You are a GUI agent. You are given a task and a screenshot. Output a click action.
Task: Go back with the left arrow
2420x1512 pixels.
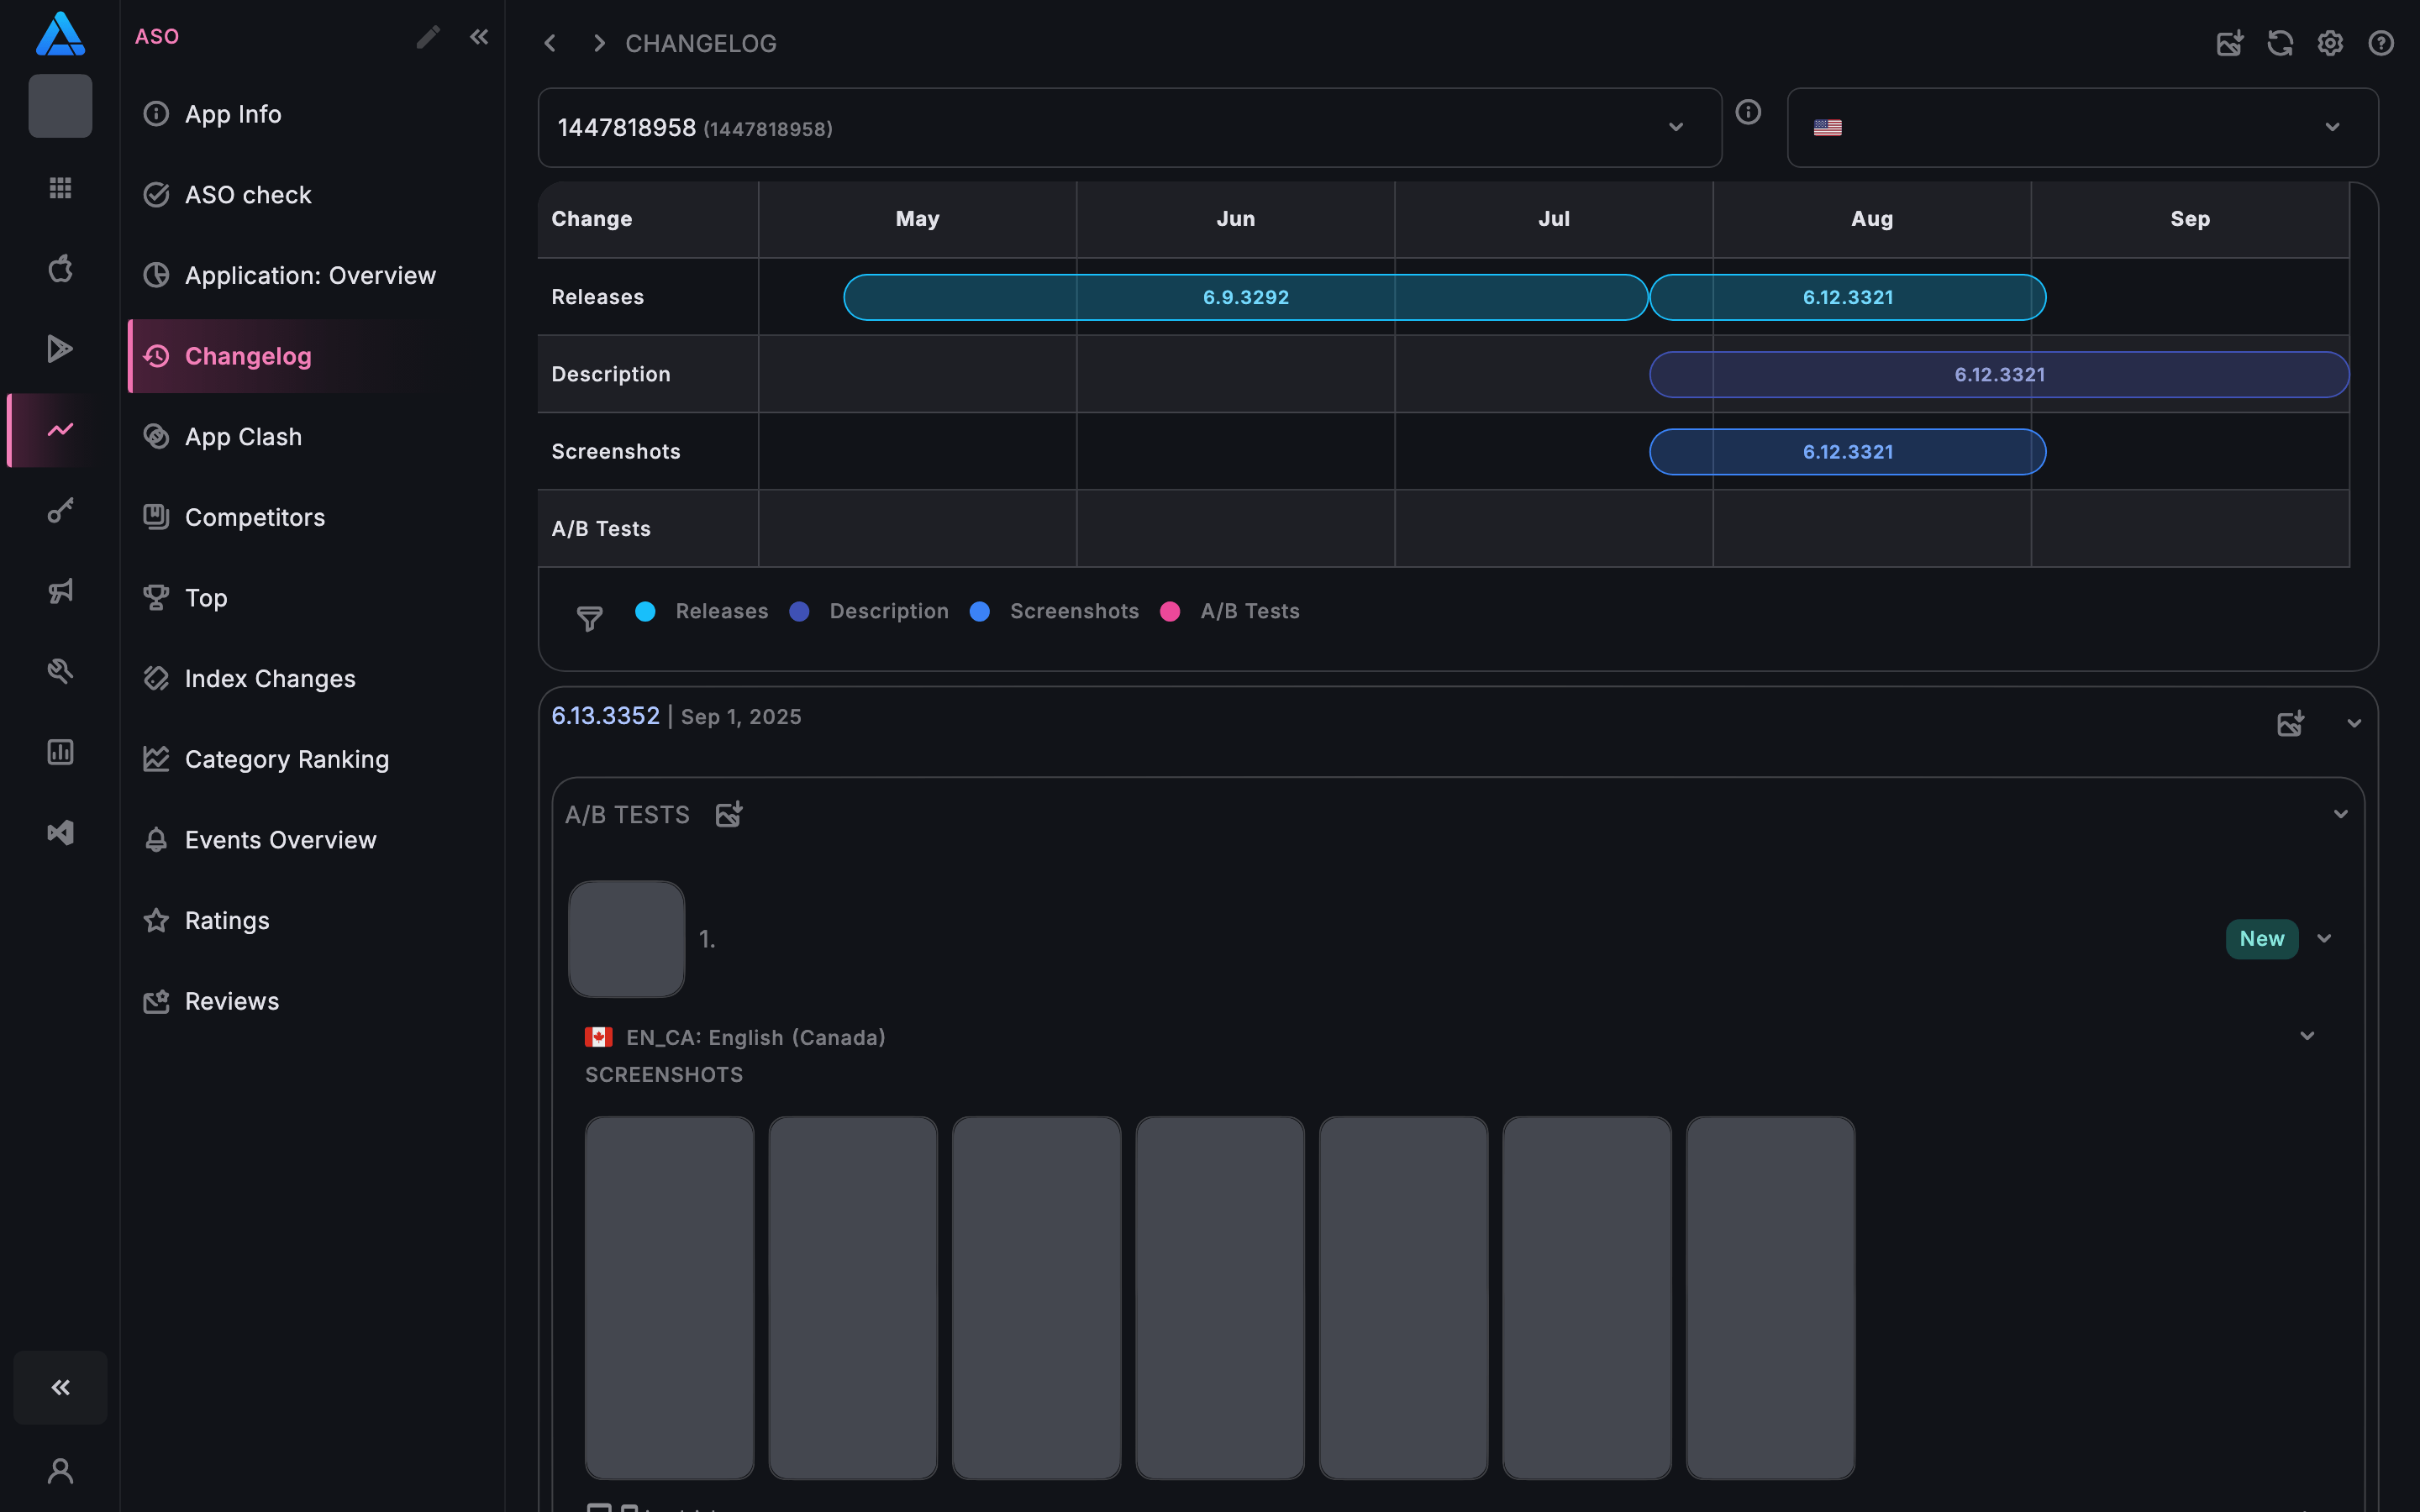tap(550, 43)
